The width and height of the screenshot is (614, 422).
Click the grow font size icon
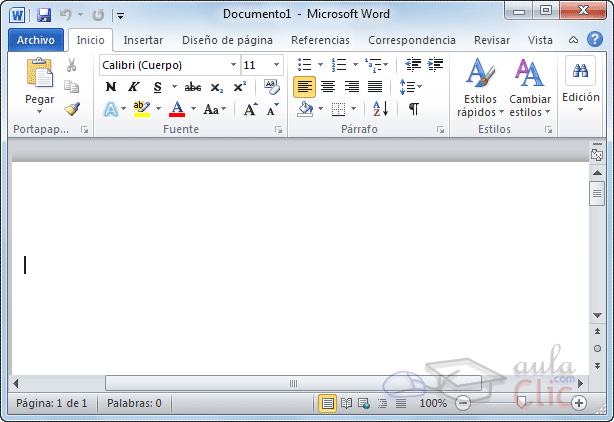click(250, 109)
